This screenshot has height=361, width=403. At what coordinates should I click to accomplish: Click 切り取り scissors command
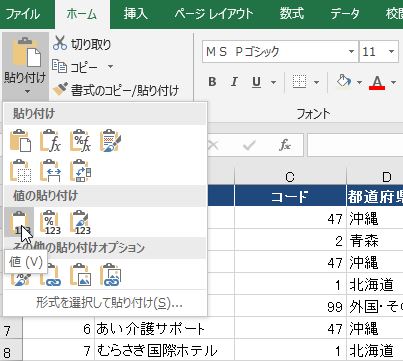[x=82, y=44]
